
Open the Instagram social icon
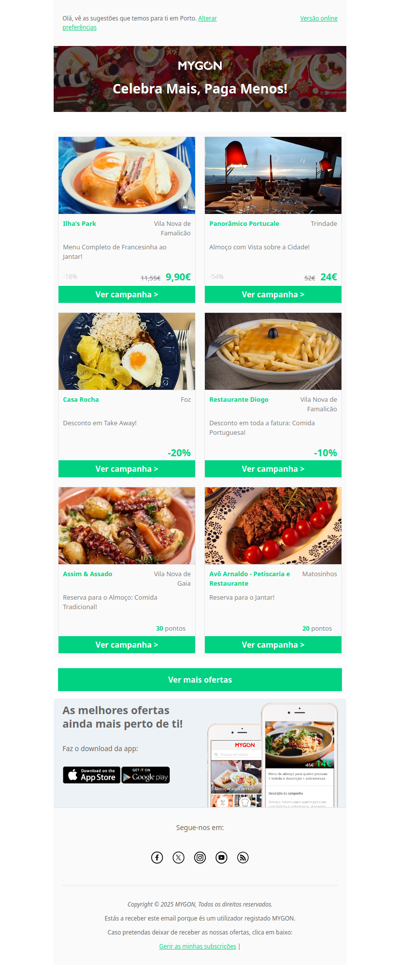pyautogui.click(x=200, y=857)
